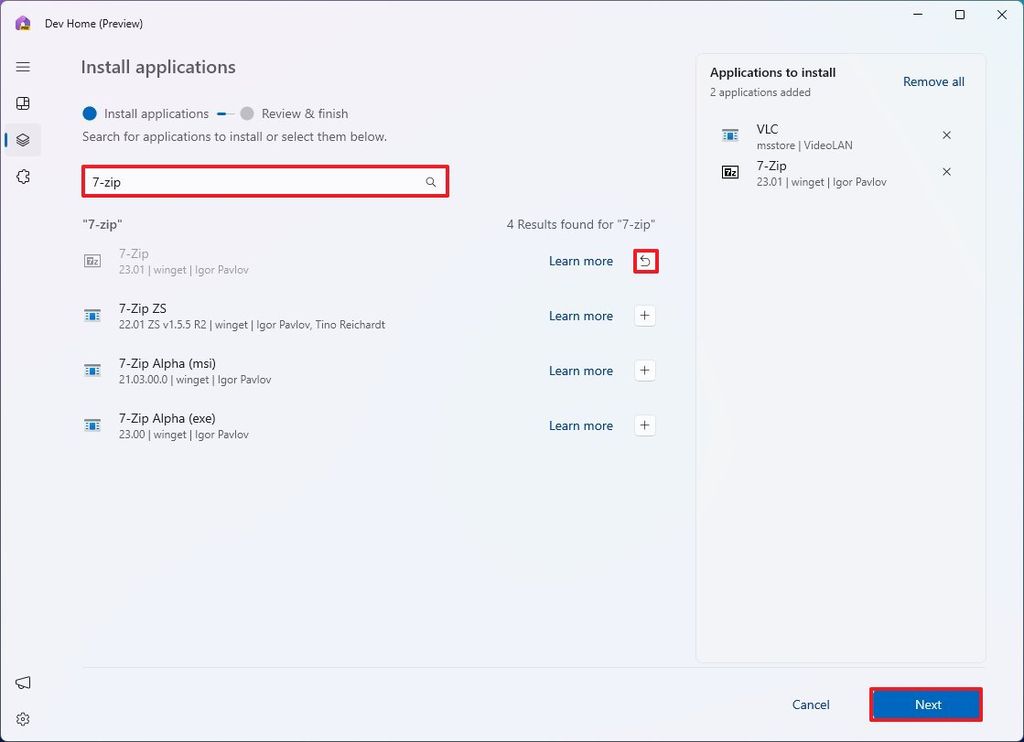Click the Remove all link

pyautogui.click(x=933, y=81)
